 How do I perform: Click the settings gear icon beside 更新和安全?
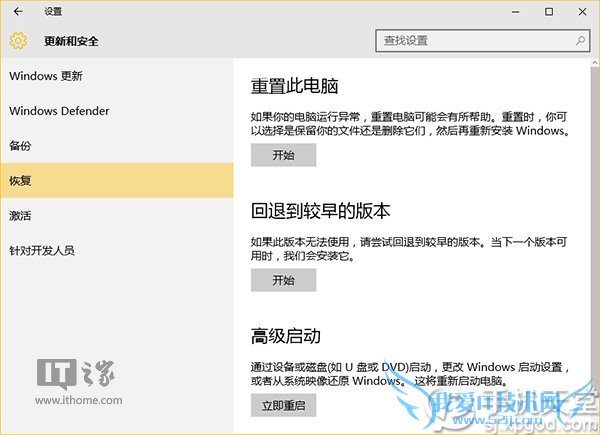(18, 41)
